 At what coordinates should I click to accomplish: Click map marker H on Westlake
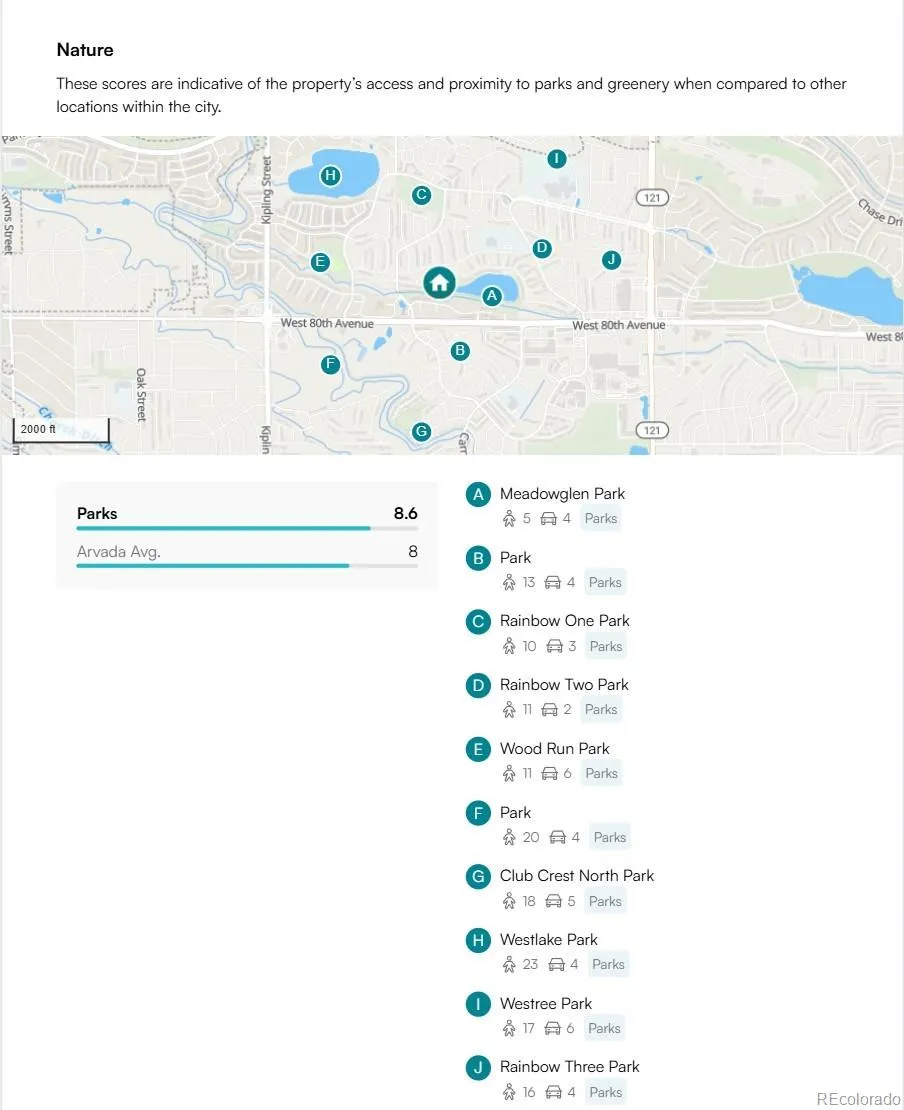pos(330,177)
